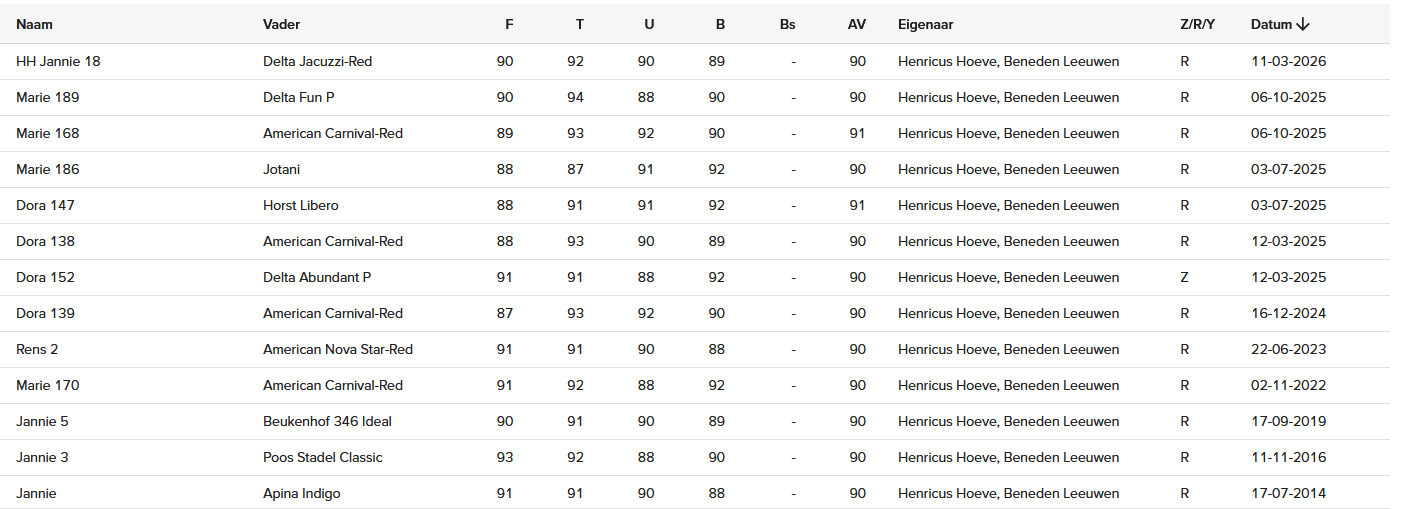Click sire Horst Libero
This screenshot has height=509, width=1402.
(x=301, y=205)
